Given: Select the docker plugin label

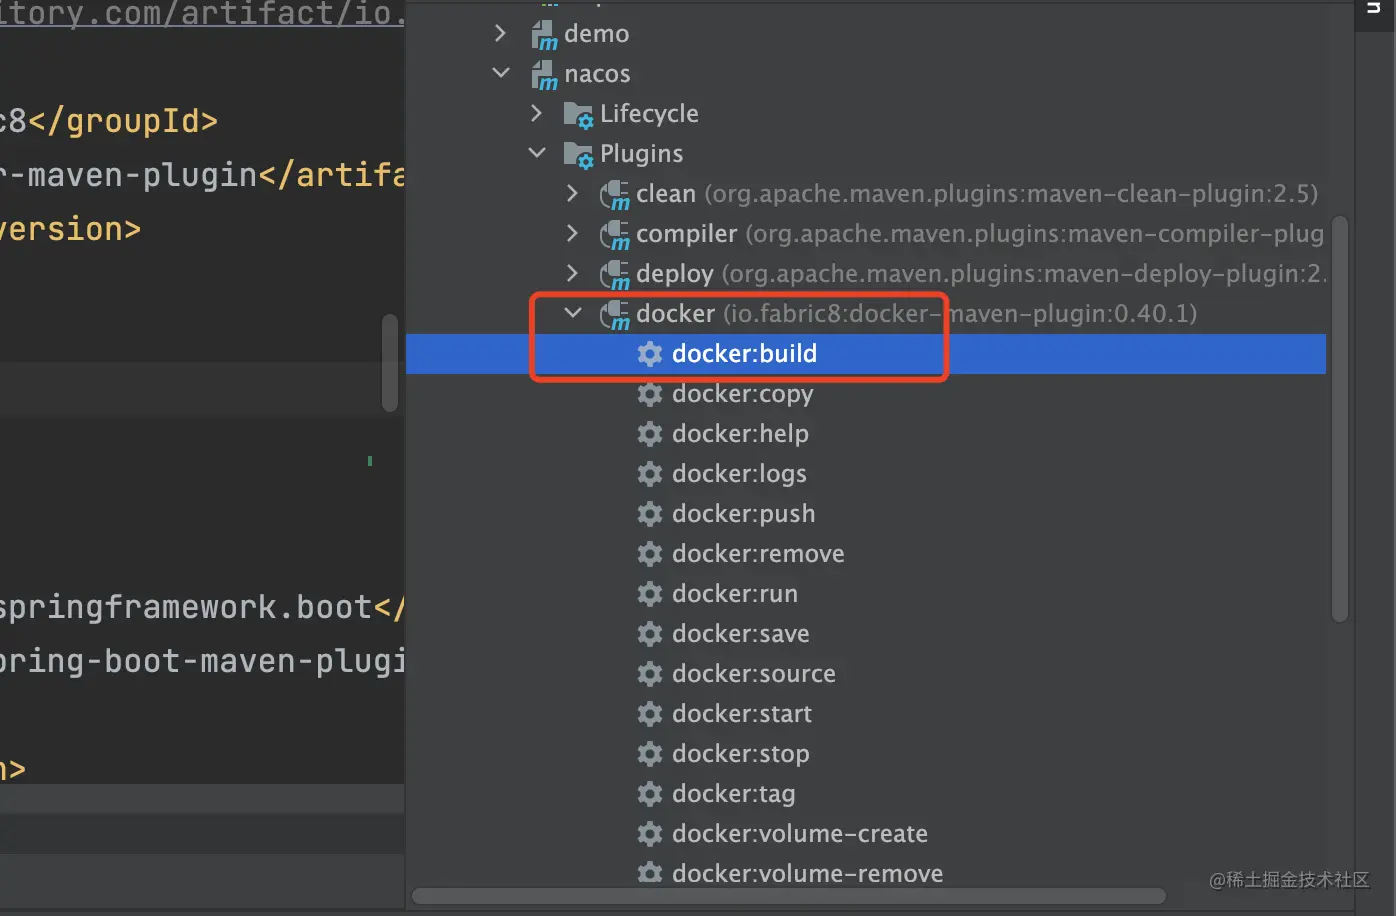Looking at the screenshot, I should click(x=675, y=313).
